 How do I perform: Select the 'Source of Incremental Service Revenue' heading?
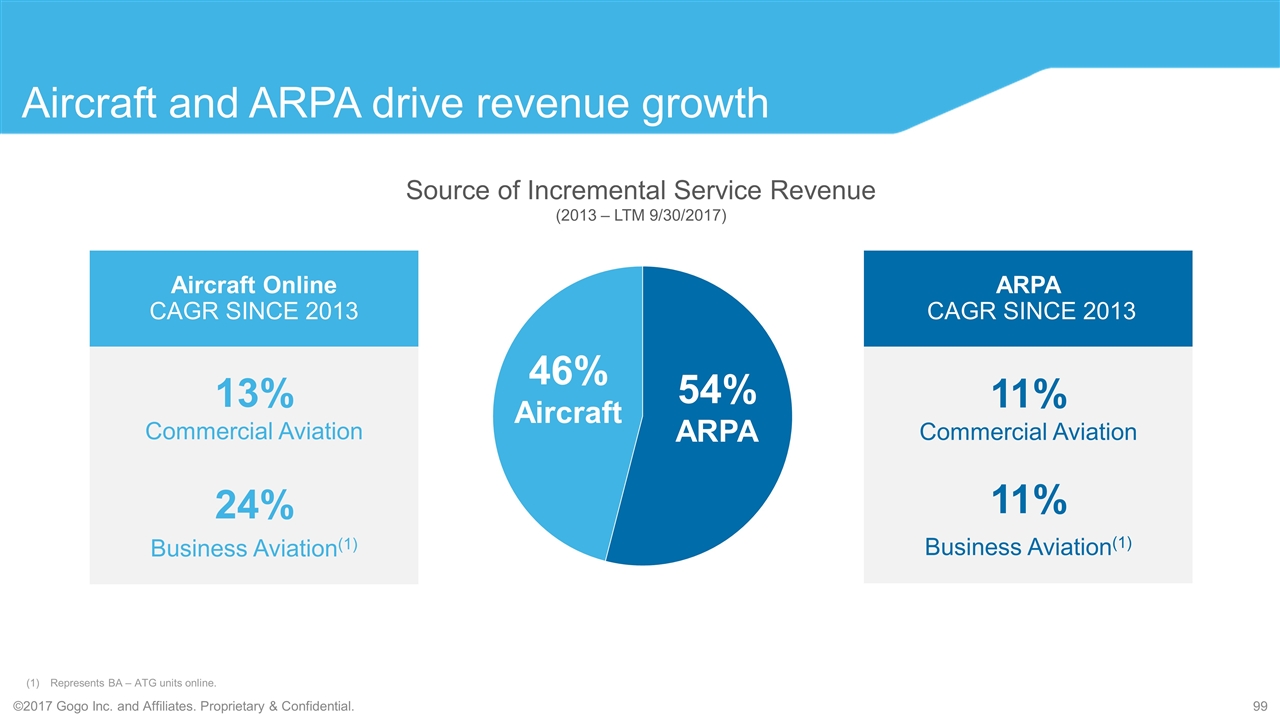coord(640,191)
